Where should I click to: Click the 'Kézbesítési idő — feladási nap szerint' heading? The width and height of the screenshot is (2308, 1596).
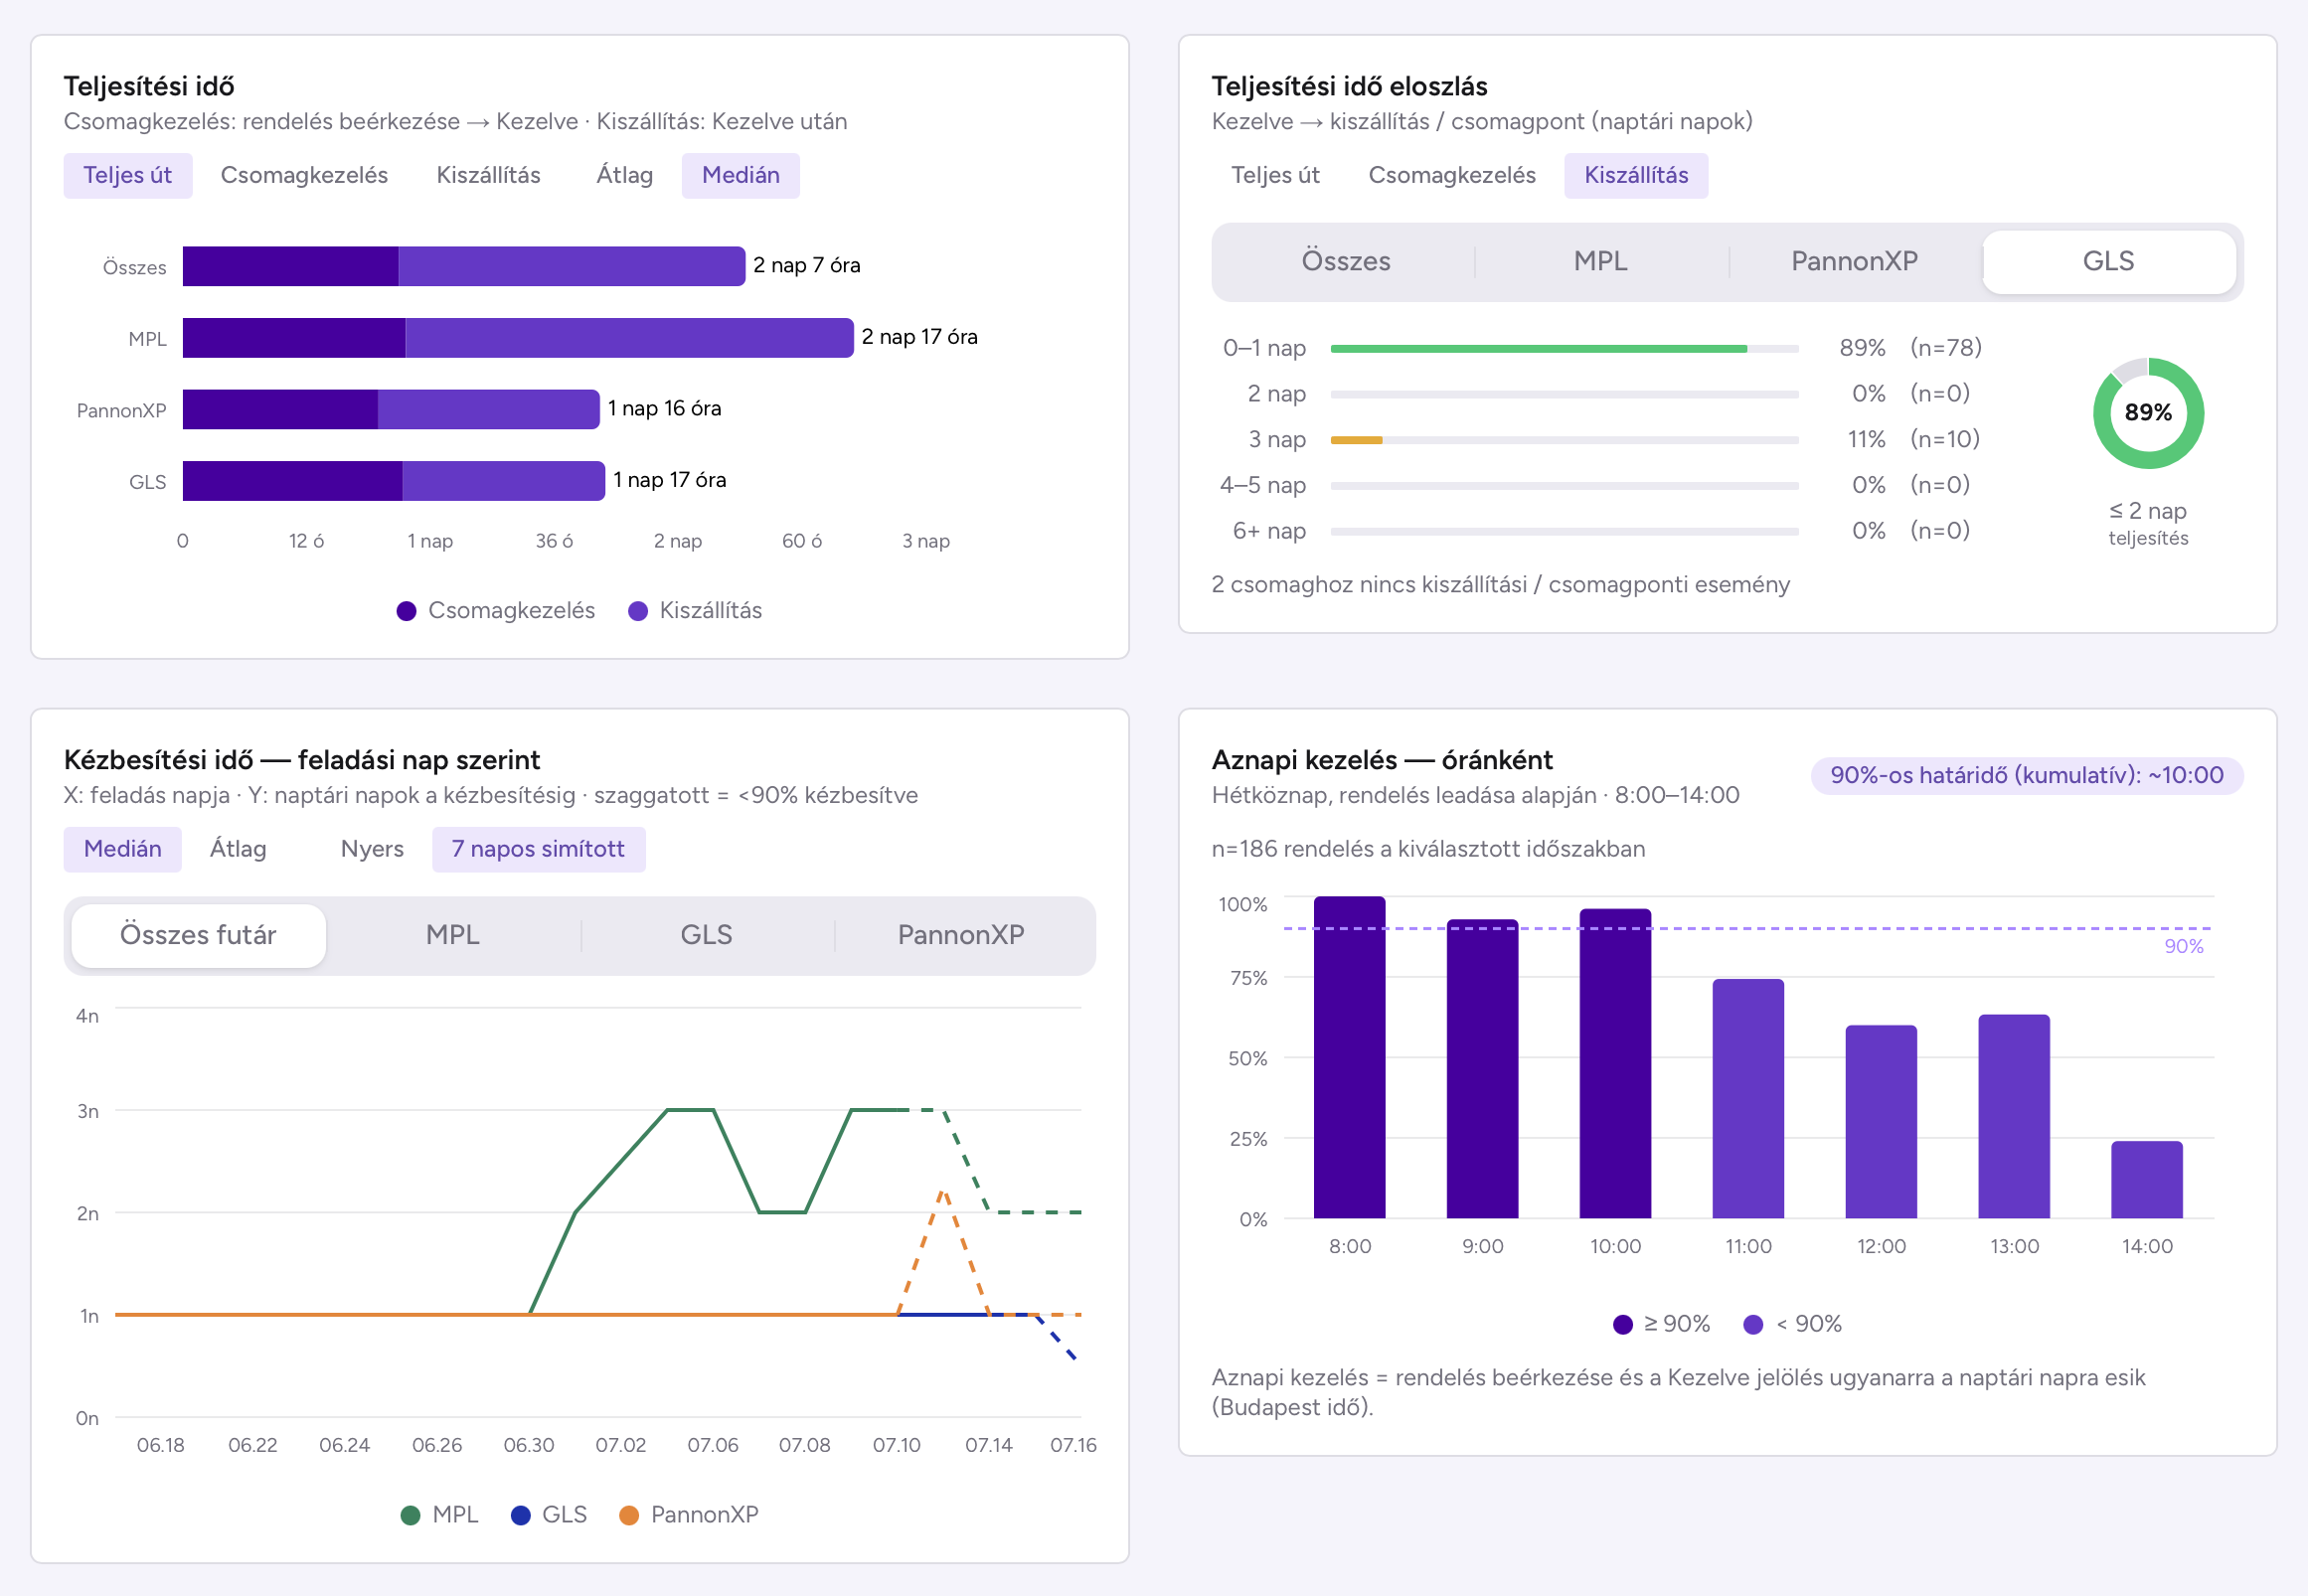pyautogui.click(x=302, y=761)
